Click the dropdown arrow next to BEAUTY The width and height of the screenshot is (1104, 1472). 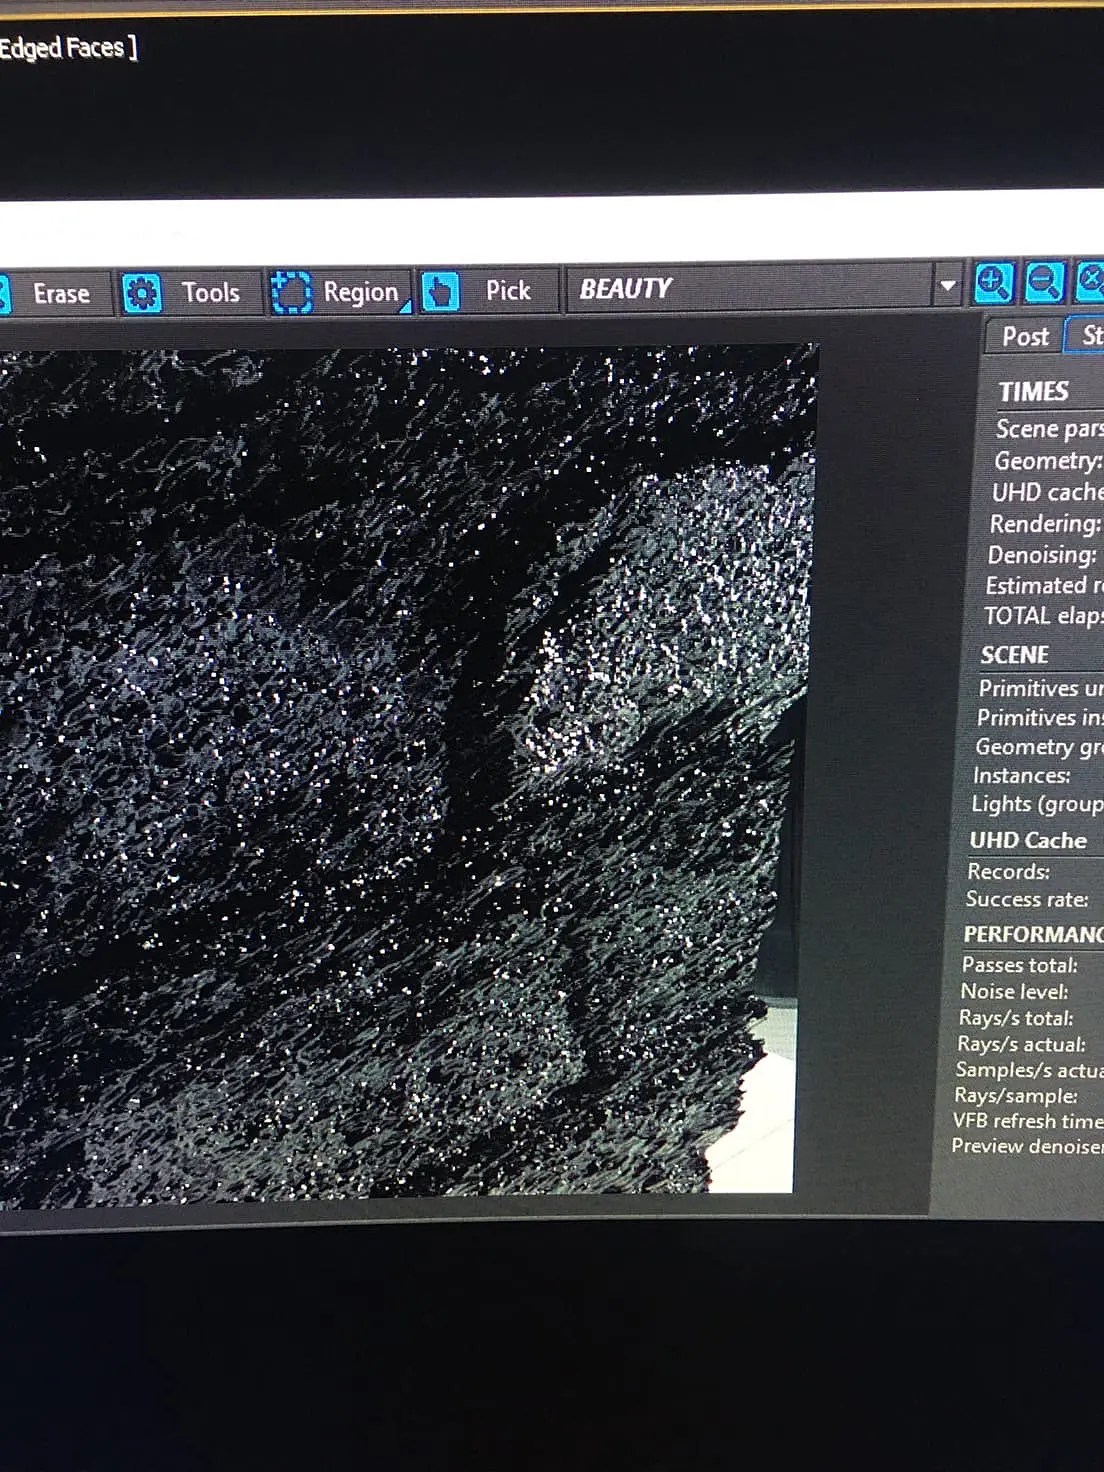tap(946, 286)
